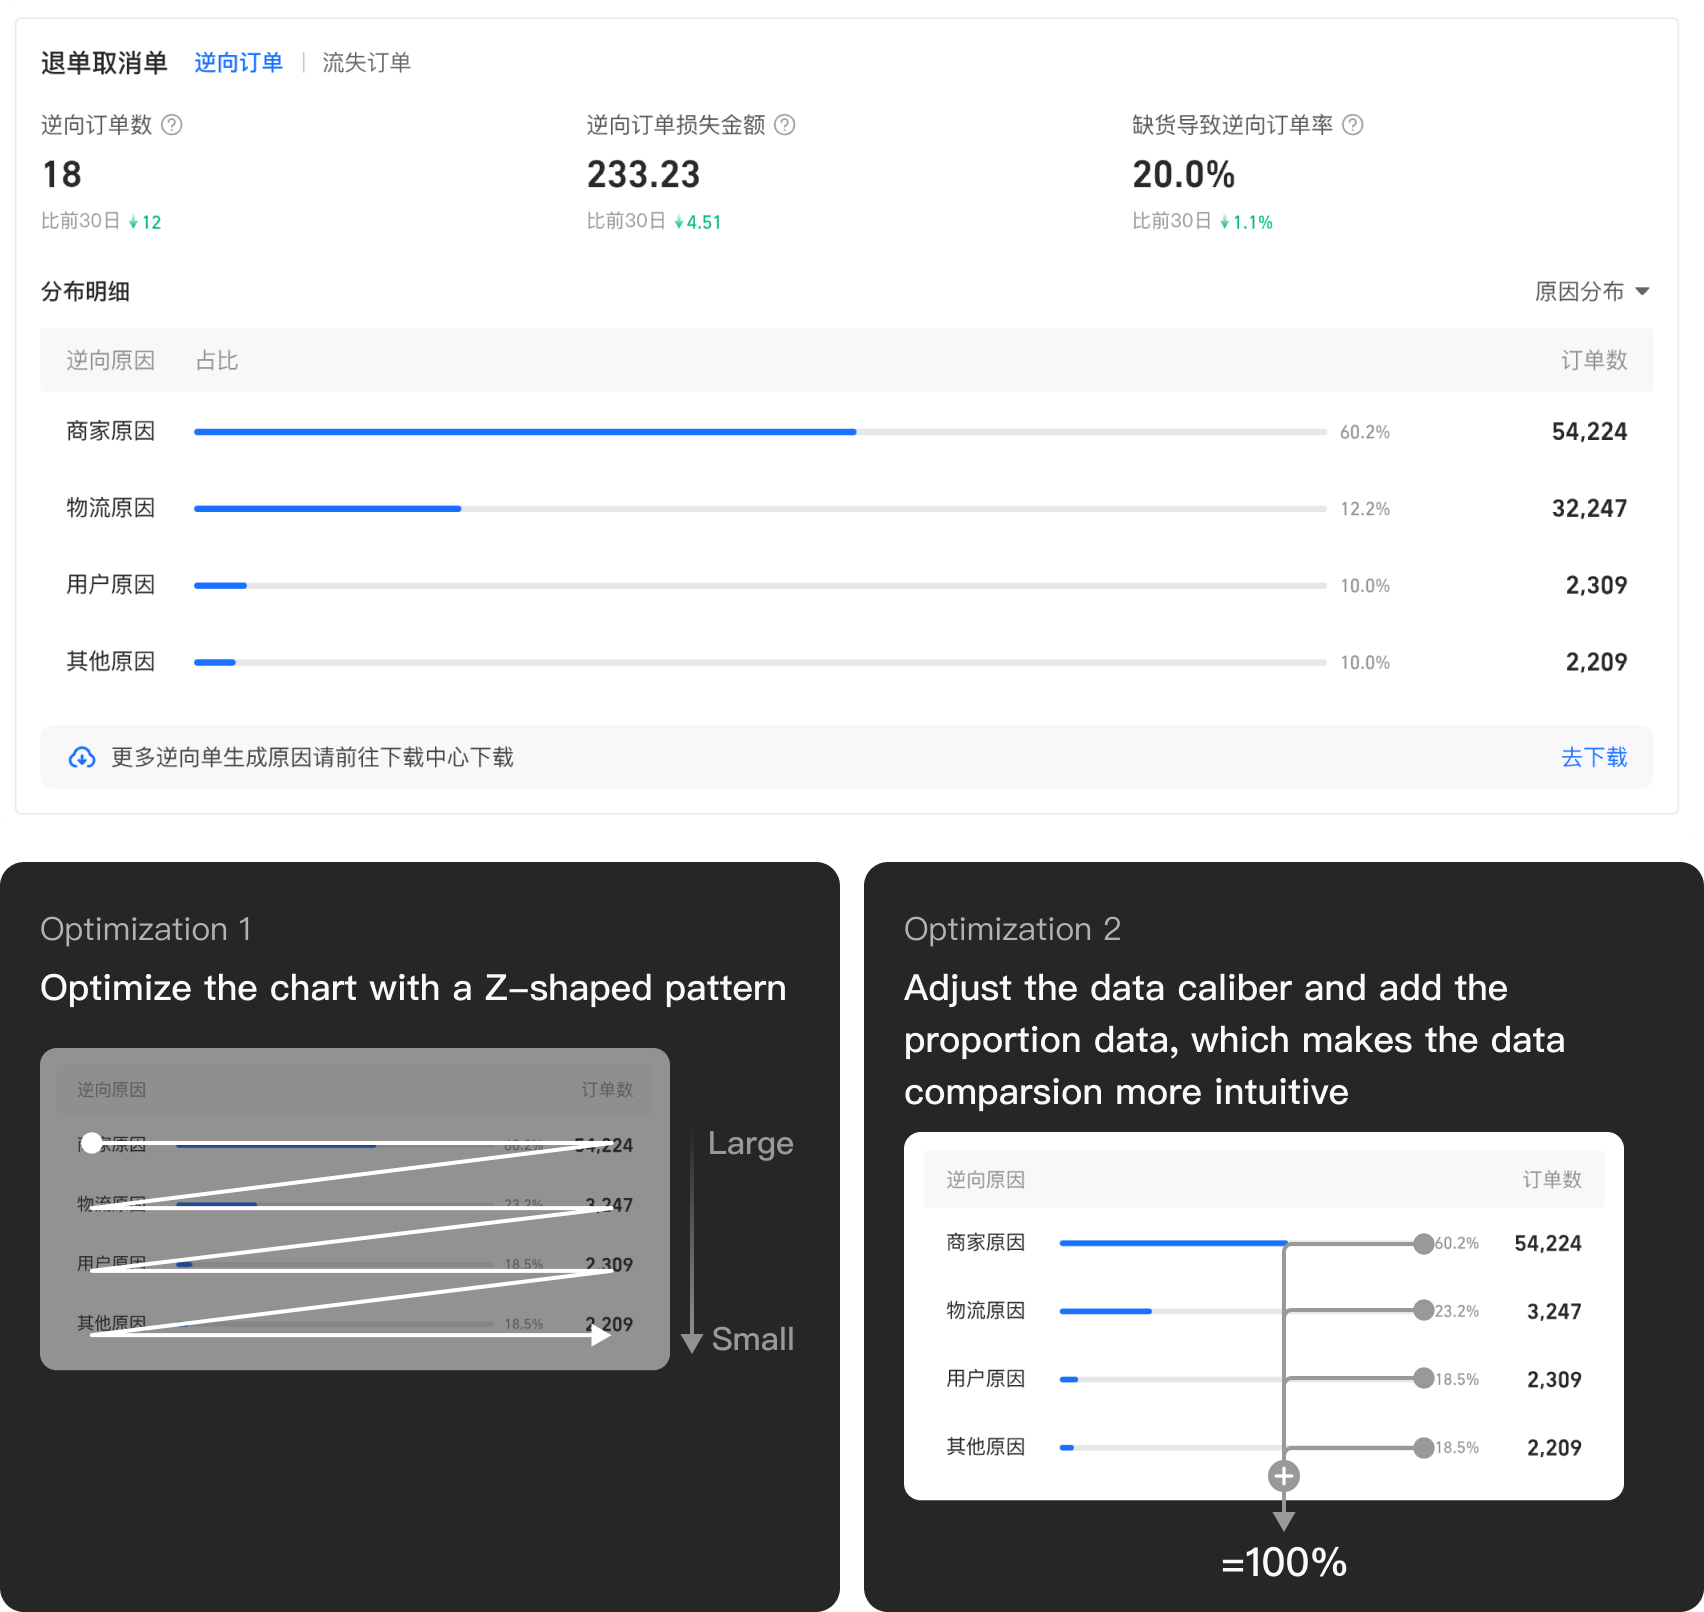The image size is (1704, 1612).
Task: Click the 商家原因 progress bar in main table
Action: click(760, 432)
